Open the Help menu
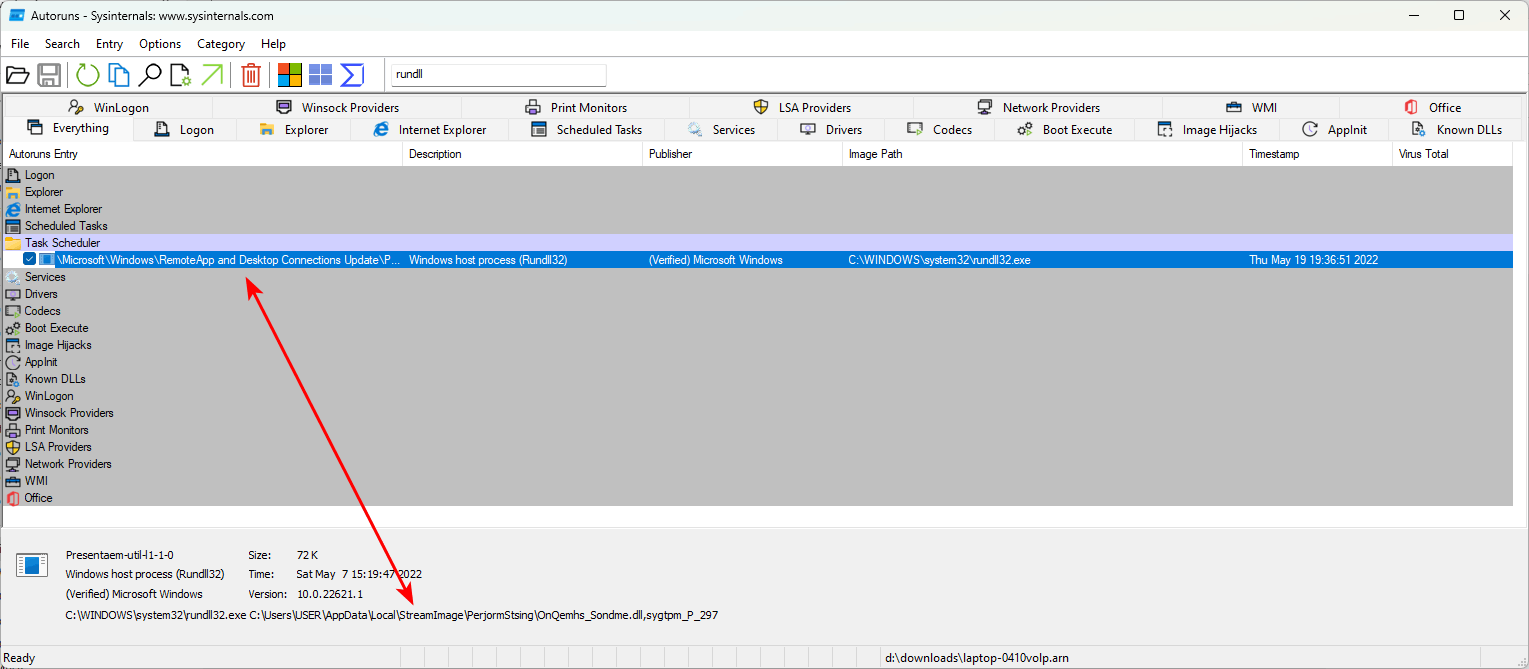Image resolution: width=1529 pixels, height=669 pixels. point(273,44)
